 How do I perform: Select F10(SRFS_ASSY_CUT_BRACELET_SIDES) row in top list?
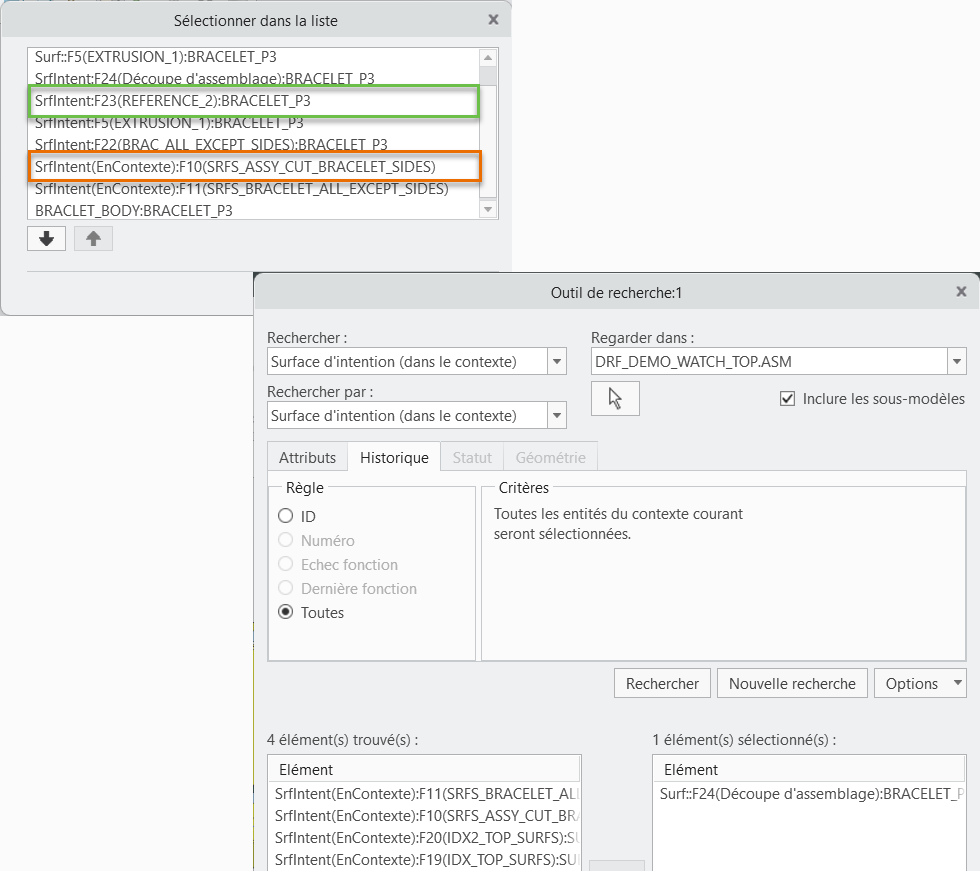[253, 167]
